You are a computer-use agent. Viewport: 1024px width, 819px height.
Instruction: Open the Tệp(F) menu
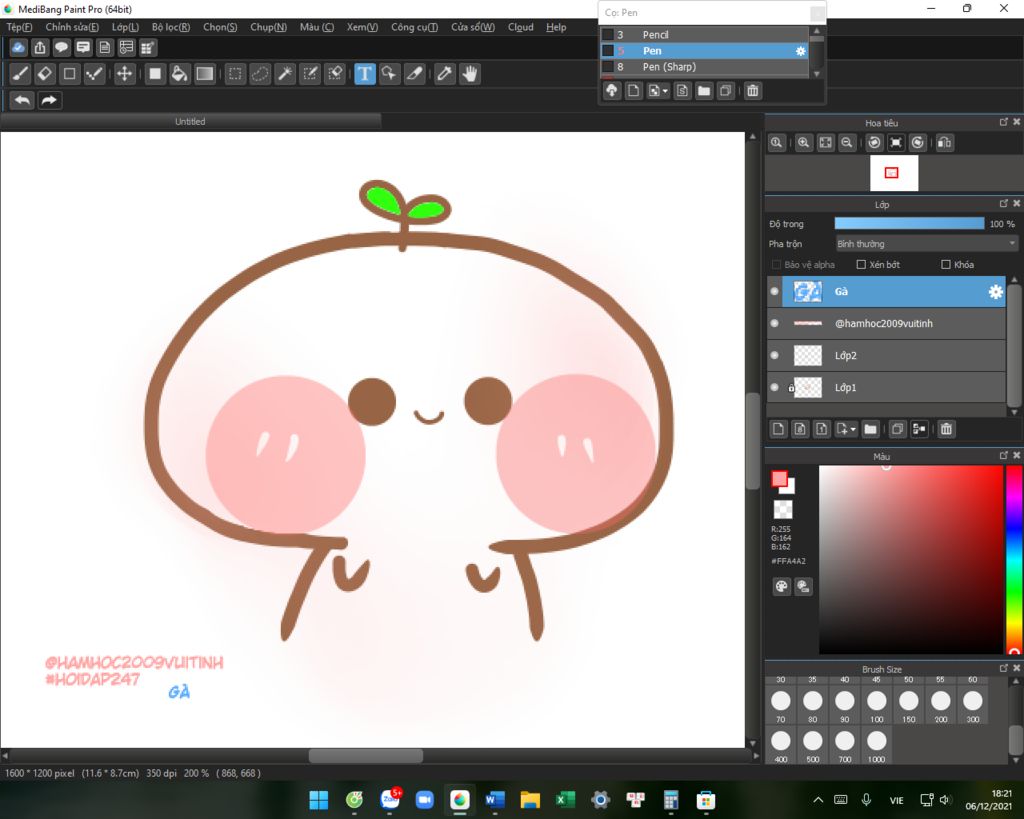(19, 27)
